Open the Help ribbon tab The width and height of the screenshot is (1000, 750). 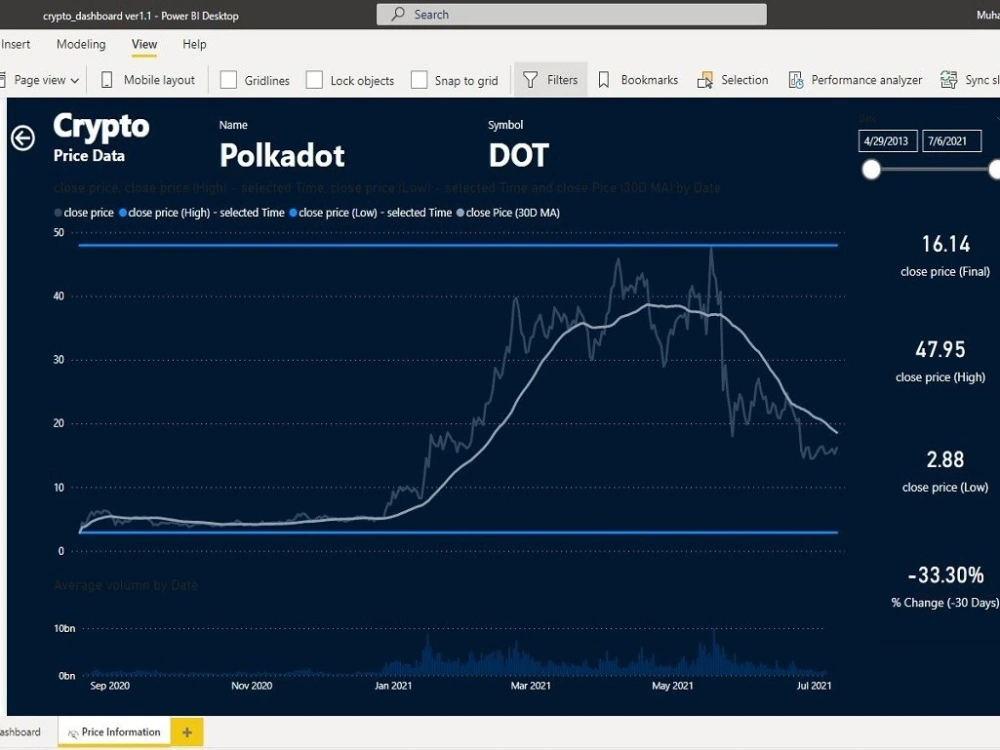(195, 44)
